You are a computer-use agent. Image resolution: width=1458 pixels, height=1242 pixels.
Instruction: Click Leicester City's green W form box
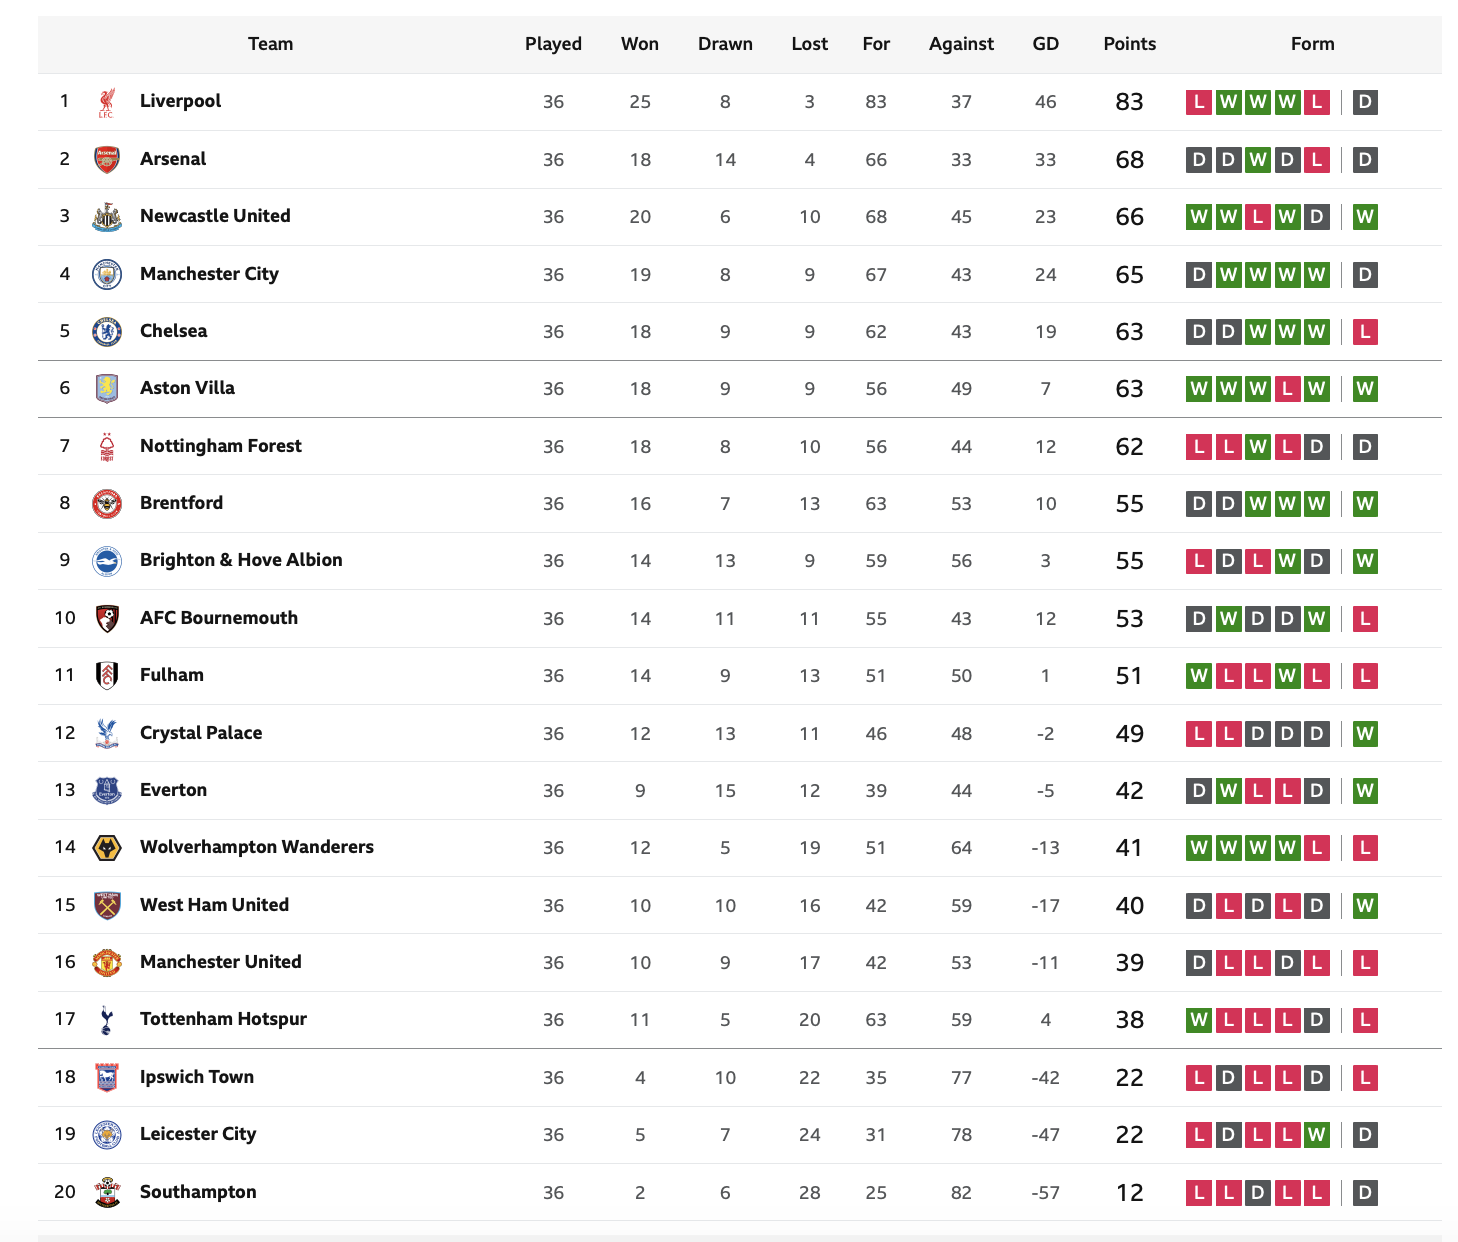(x=1317, y=1135)
